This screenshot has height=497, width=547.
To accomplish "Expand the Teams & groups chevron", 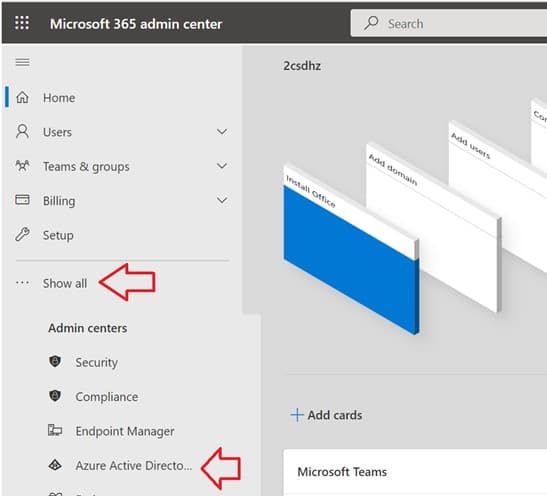I will pos(222,166).
